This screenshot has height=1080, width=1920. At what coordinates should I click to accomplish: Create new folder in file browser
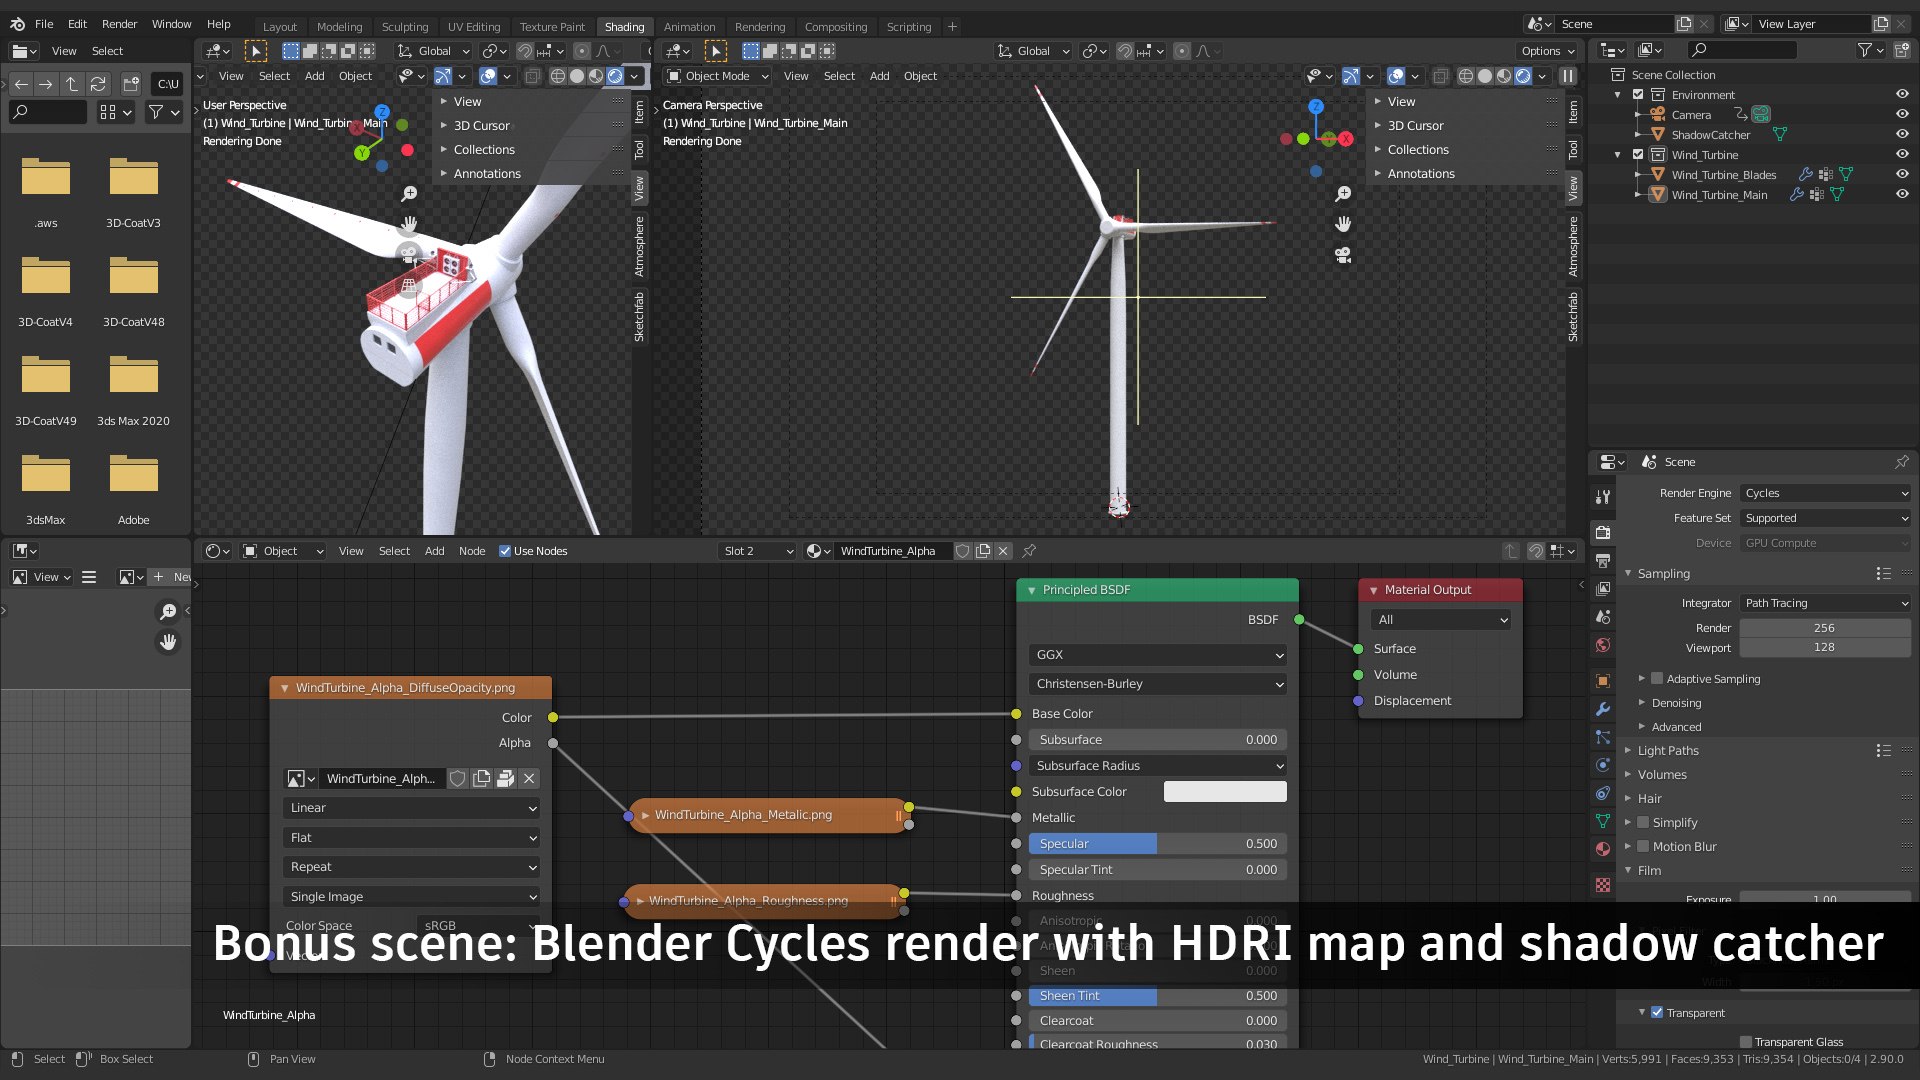point(131,84)
